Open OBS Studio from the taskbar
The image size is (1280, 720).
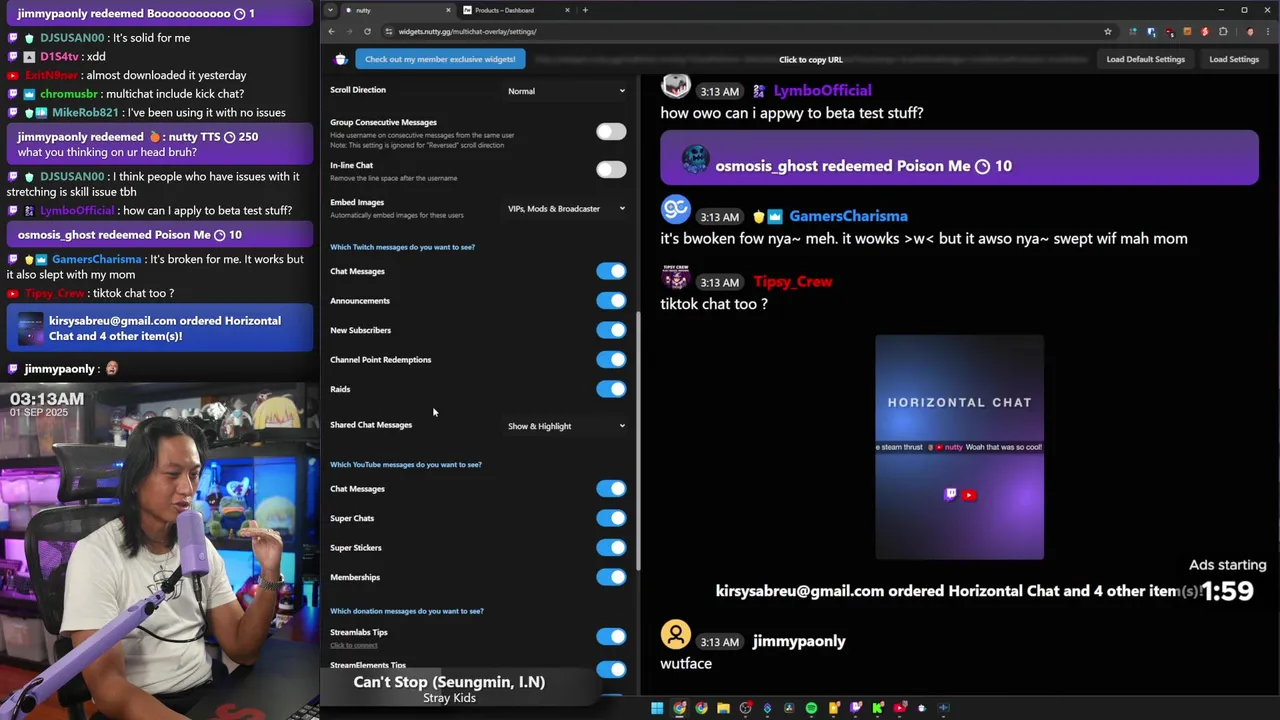click(745, 708)
